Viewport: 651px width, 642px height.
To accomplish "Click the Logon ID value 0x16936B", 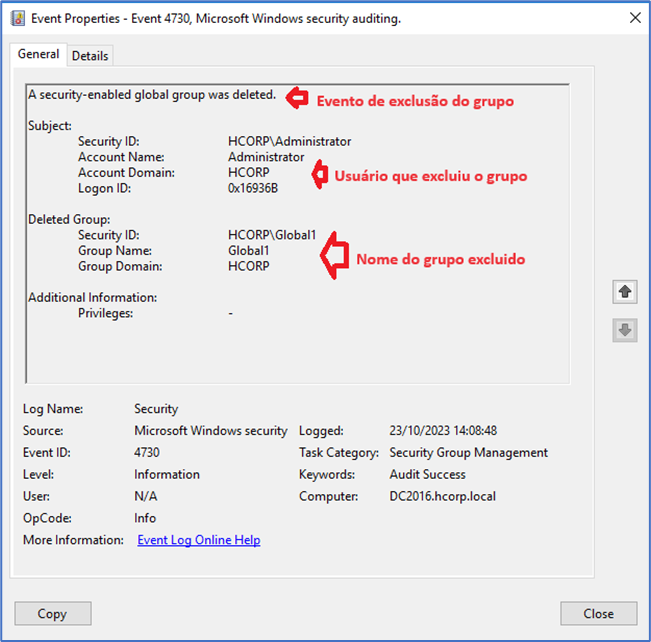I will [x=253, y=188].
